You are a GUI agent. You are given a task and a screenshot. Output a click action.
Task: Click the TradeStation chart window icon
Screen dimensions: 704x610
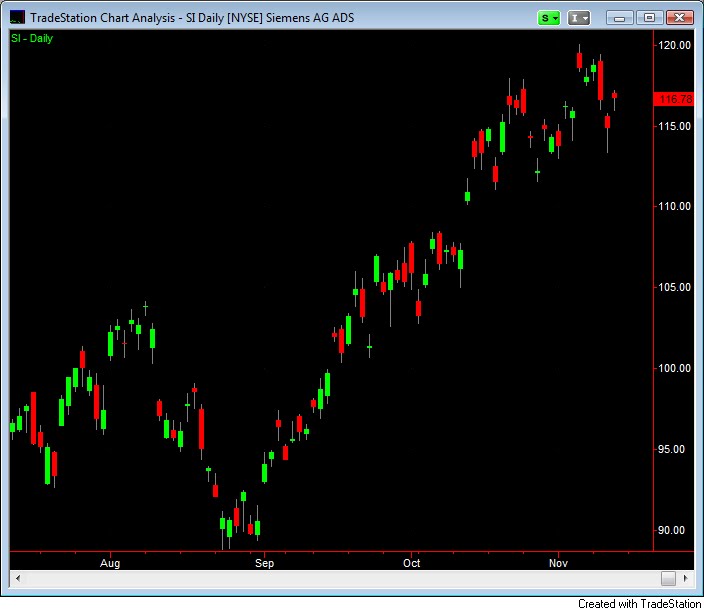pyautogui.click(x=18, y=18)
